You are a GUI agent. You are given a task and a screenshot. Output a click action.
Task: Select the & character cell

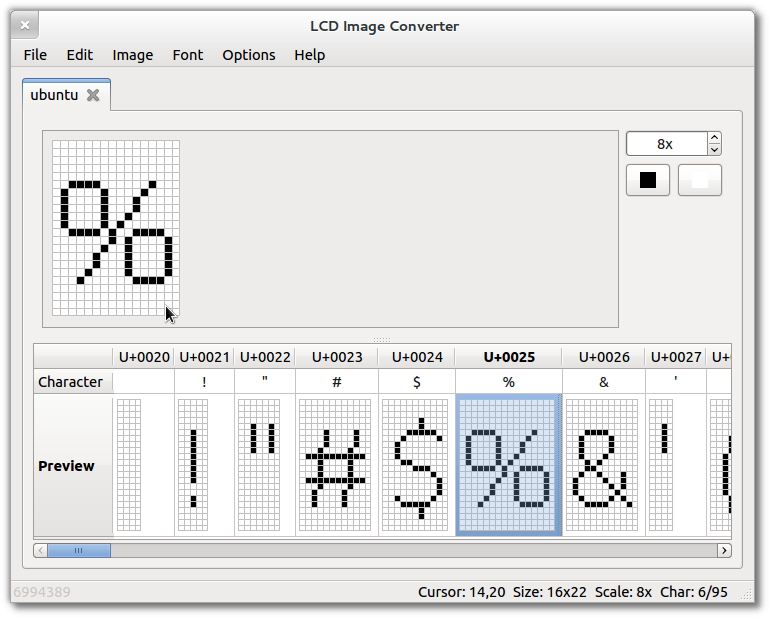[604, 382]
